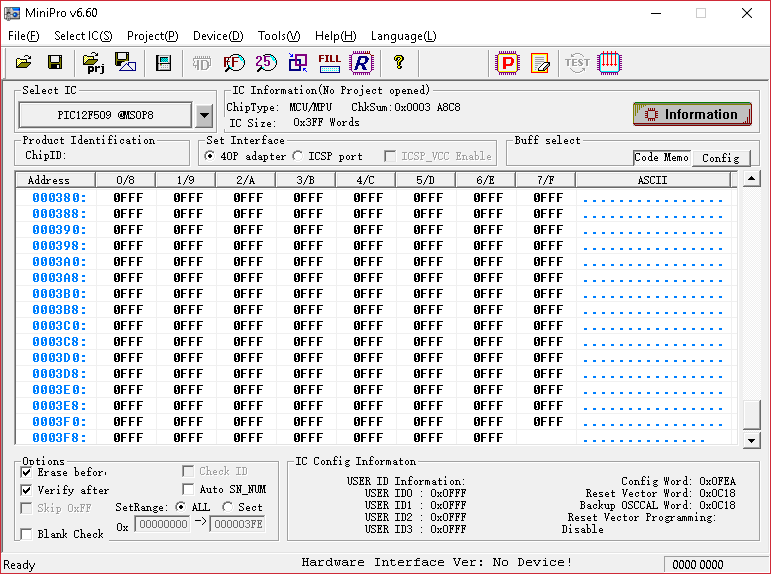Click the save file floppy icon
771x574 pixels.
[x=55, y=63]
